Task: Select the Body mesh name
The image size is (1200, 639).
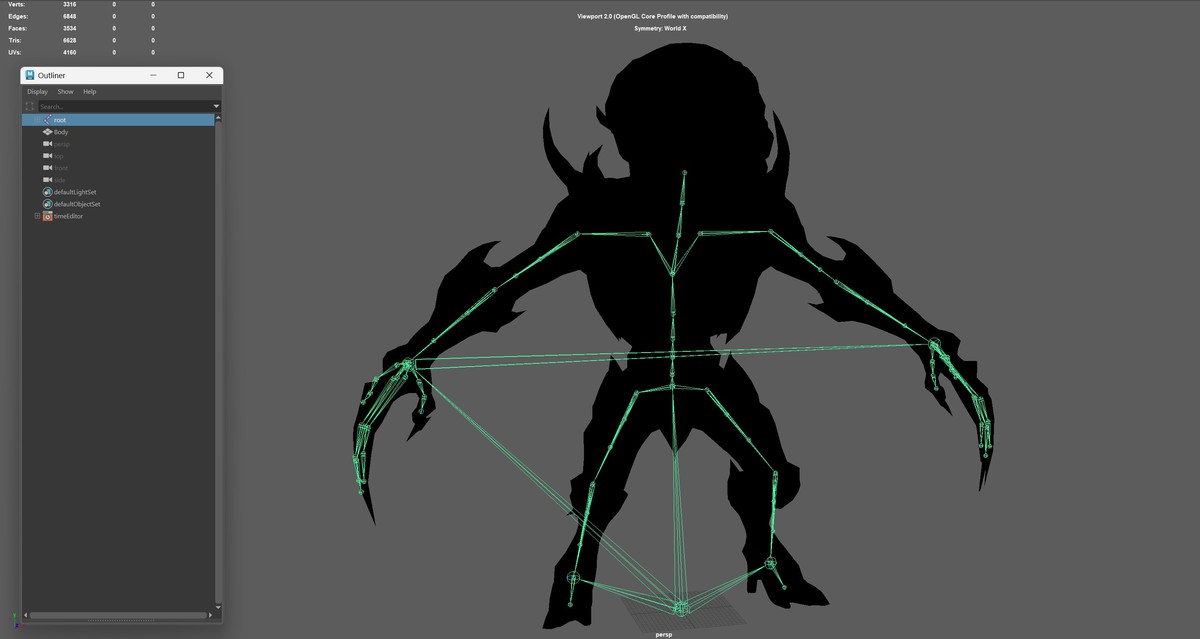Action: click(x=61, y=132)
